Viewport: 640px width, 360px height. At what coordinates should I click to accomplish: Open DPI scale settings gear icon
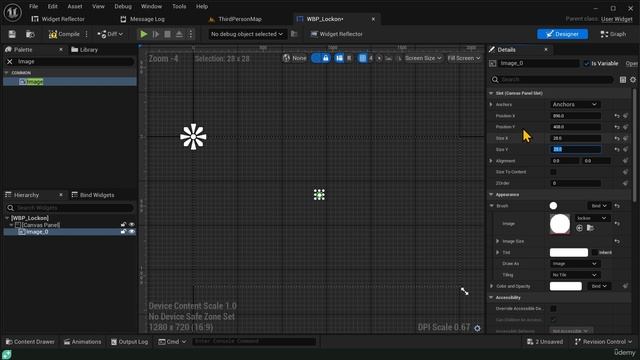pos(477,328)
